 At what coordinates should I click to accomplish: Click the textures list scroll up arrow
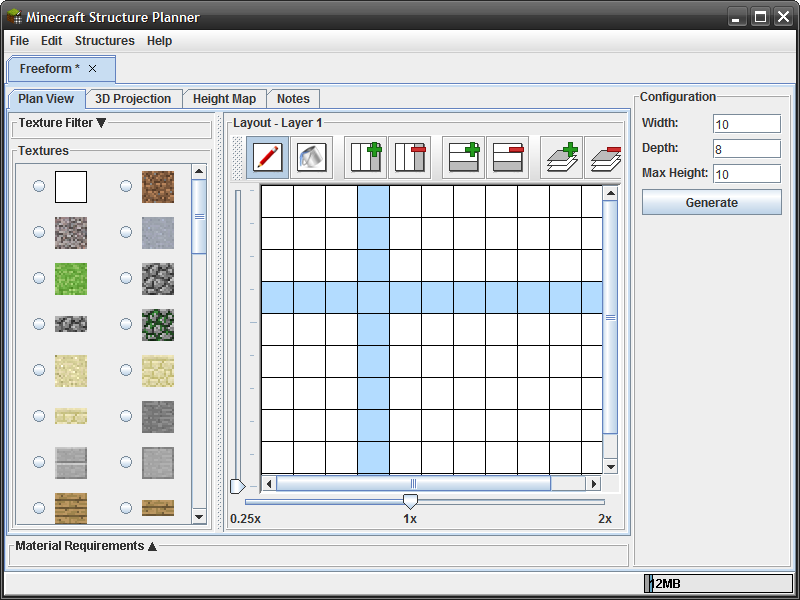coord(199,171)
